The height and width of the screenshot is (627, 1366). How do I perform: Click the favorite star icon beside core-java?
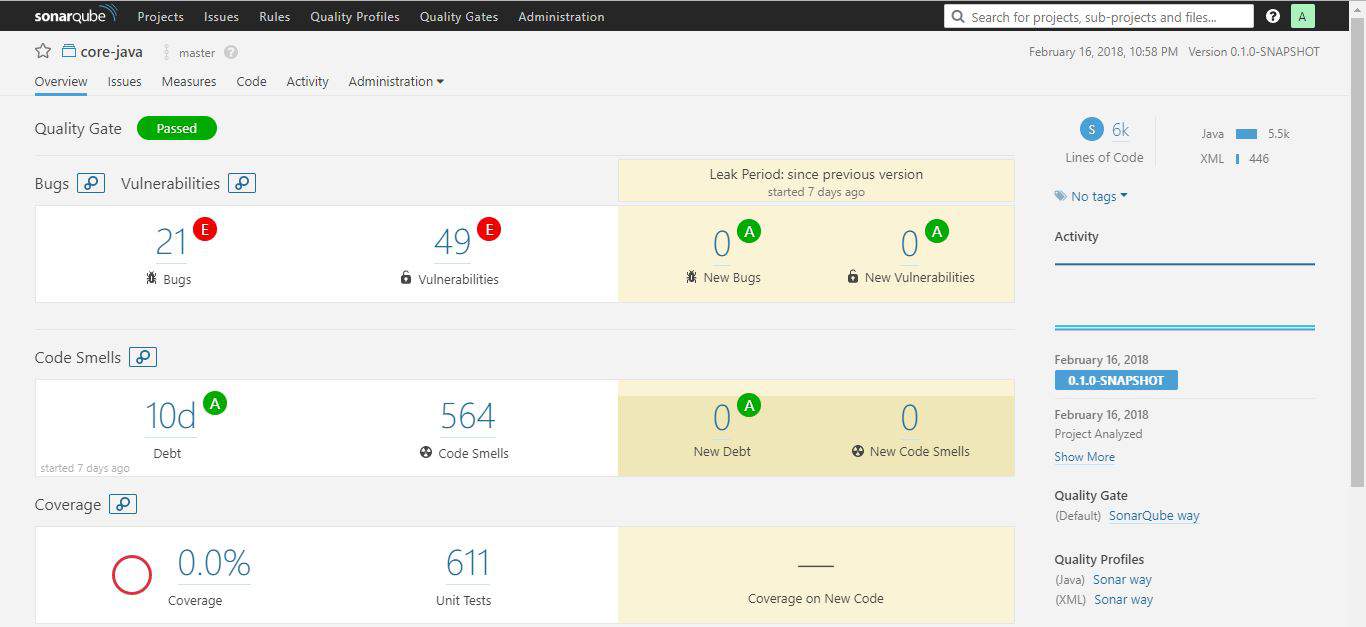coord(43,51)
